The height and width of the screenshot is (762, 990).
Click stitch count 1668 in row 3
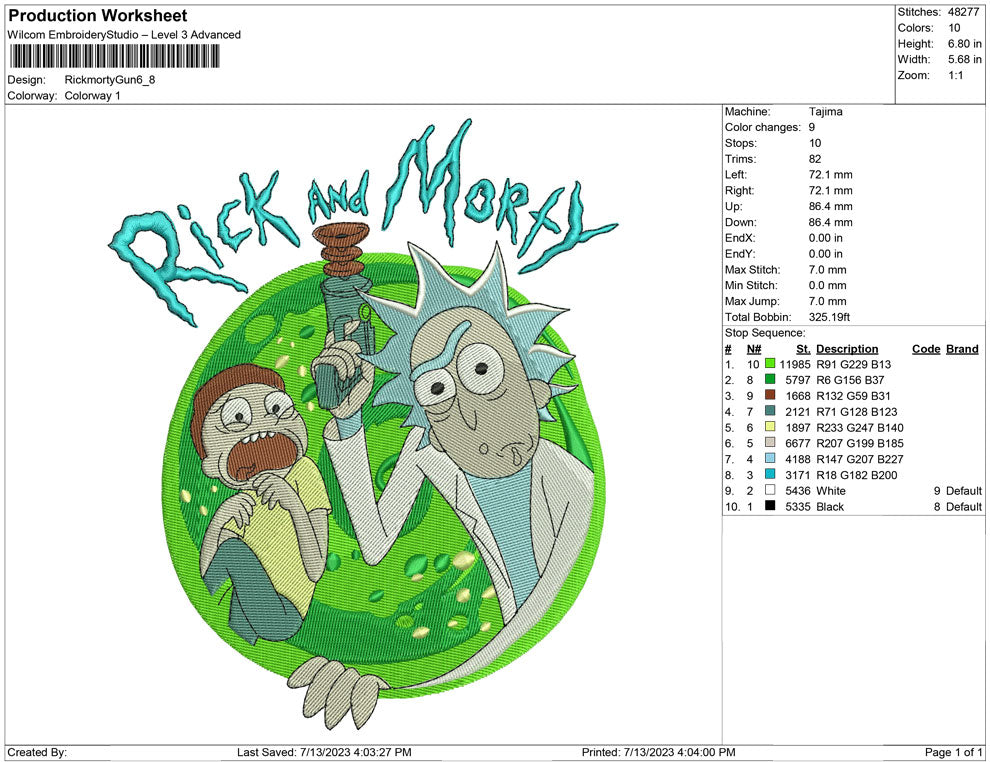tap(798, 396)
